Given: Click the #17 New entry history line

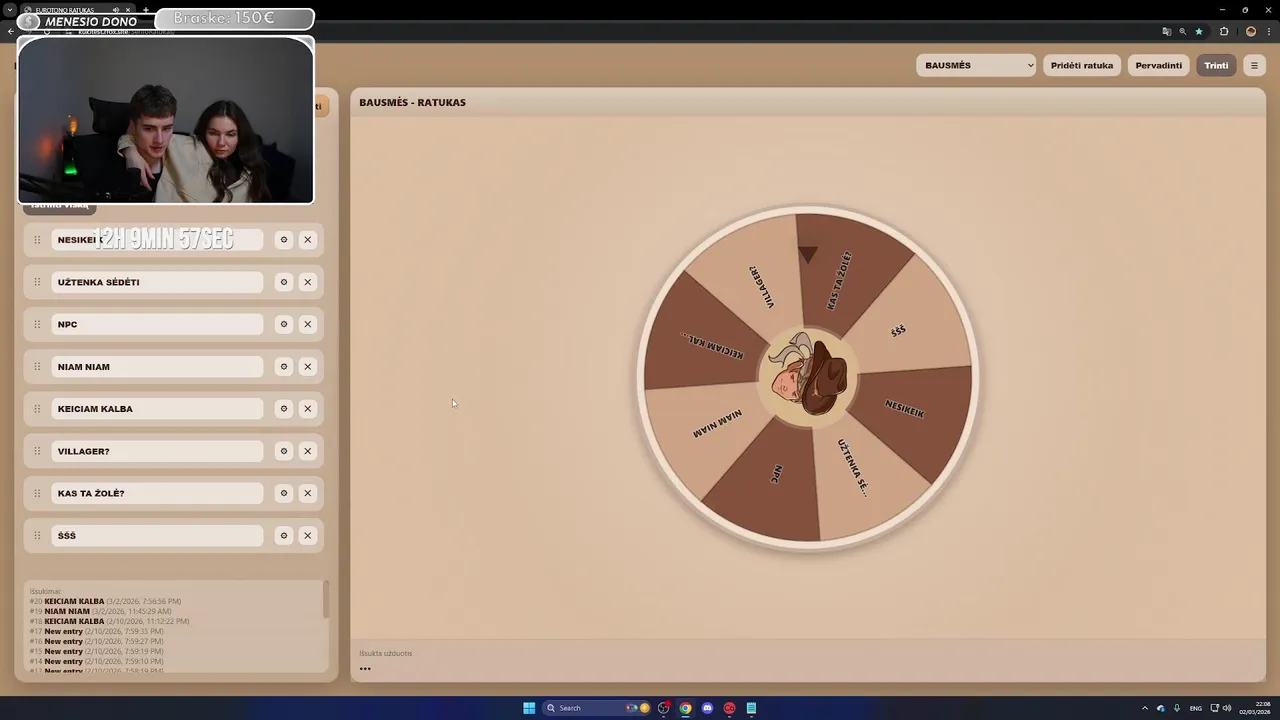Looking at the screenshot, I should pos(96,631).
